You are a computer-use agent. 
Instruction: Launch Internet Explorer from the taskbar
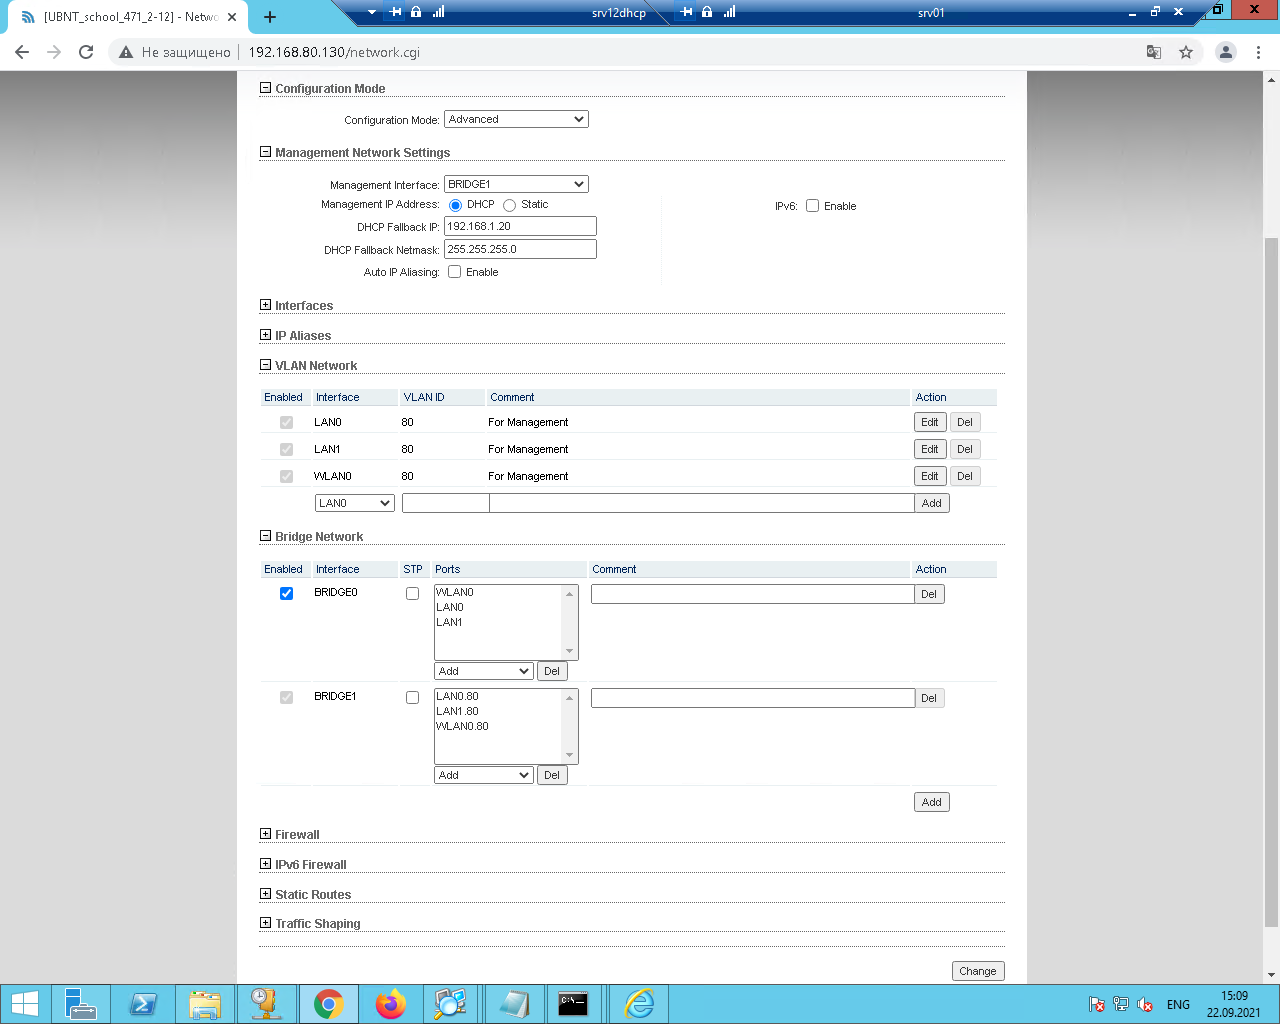(x=639, y=1004)
